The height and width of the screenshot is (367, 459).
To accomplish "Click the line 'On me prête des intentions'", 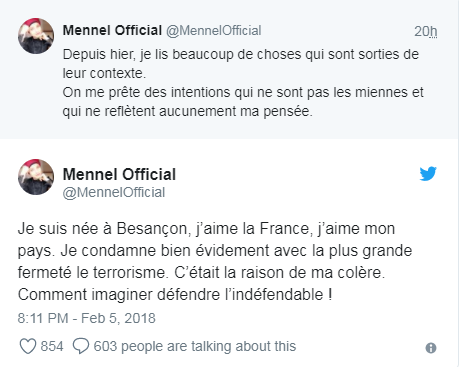I will click(243, 92).
